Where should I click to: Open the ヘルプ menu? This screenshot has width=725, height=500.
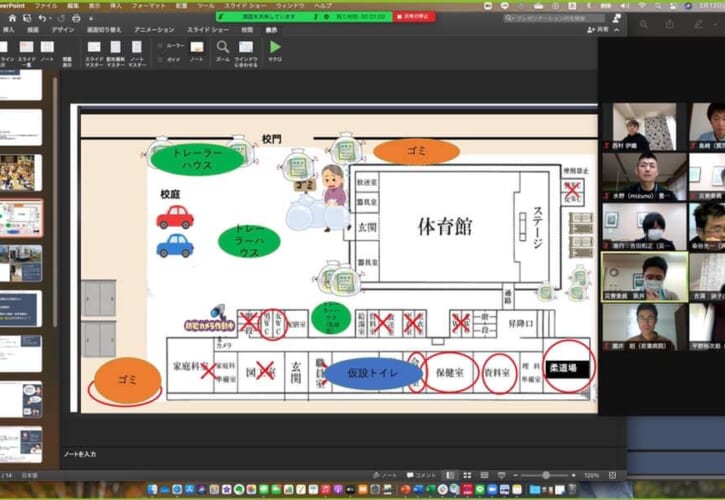pos(323,6)
